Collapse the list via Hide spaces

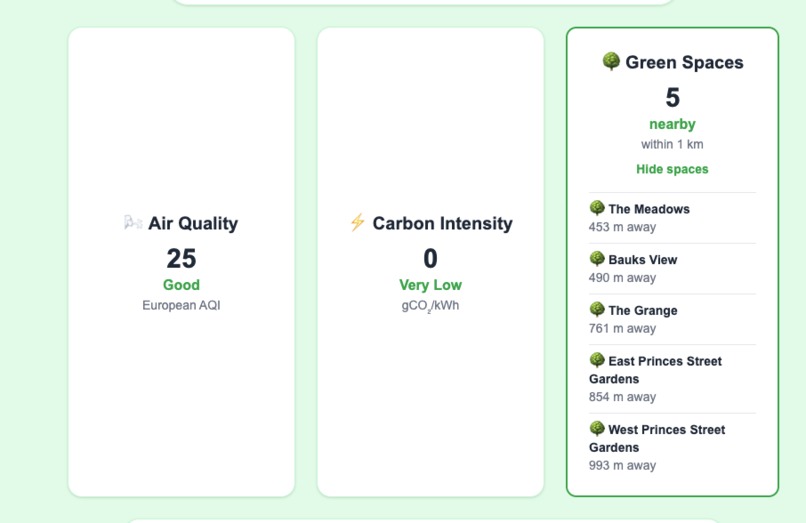point(672,169)
